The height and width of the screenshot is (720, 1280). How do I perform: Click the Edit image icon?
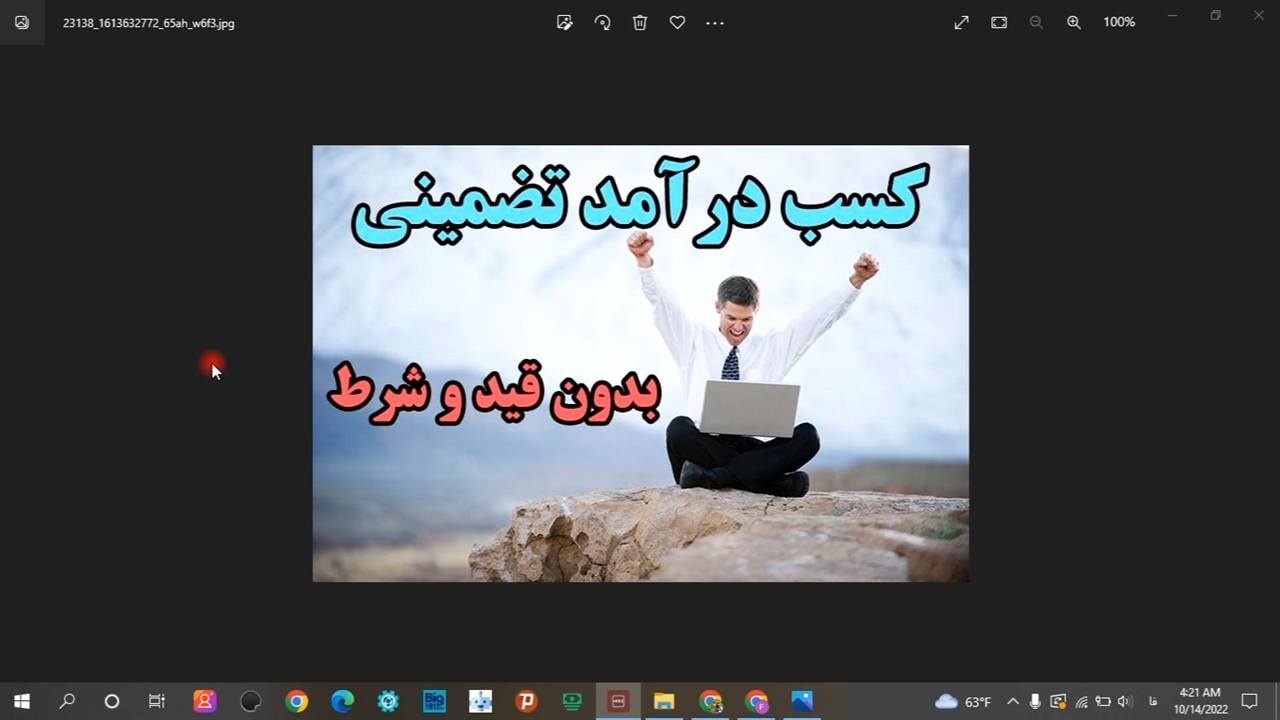click(x=565, y=22)
